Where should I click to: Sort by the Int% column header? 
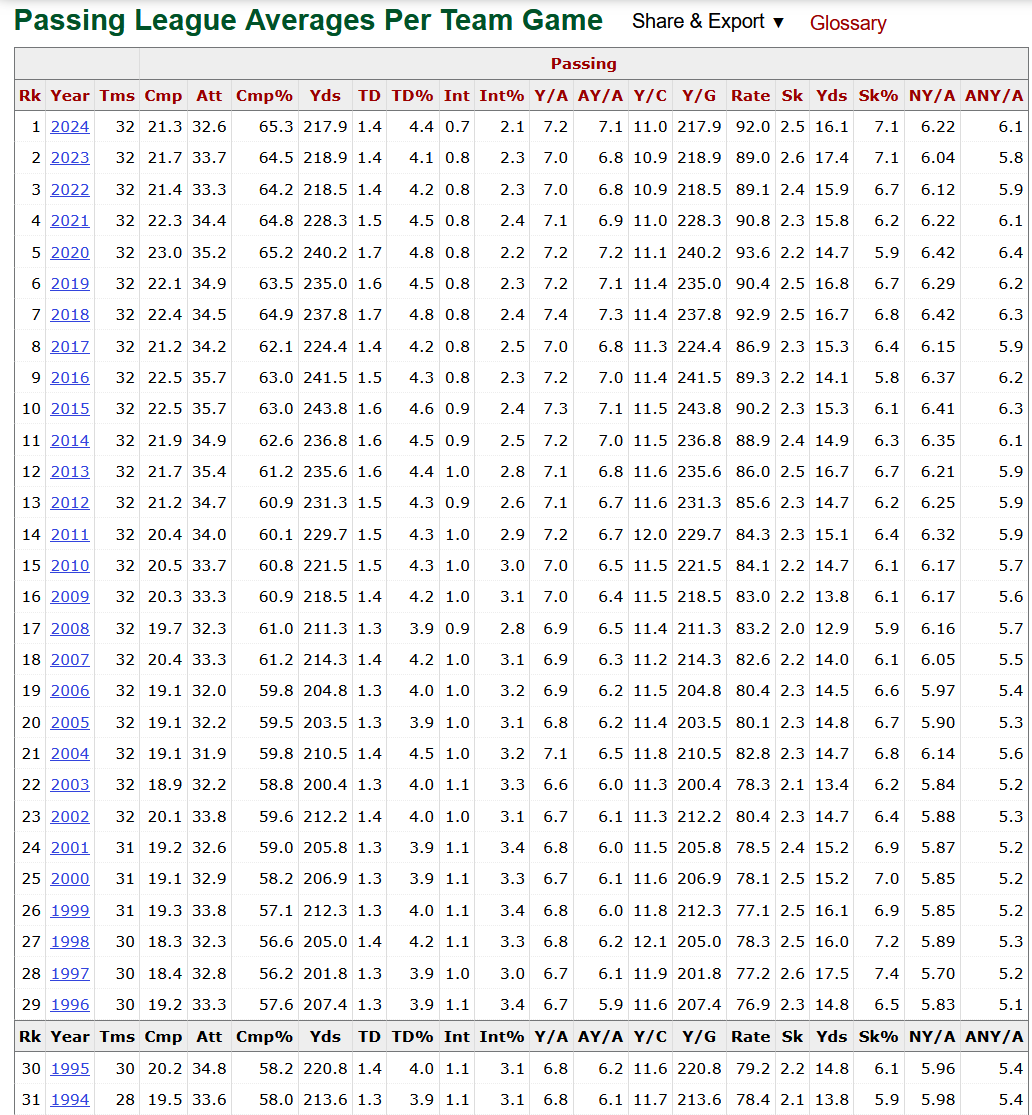(501, 96)
